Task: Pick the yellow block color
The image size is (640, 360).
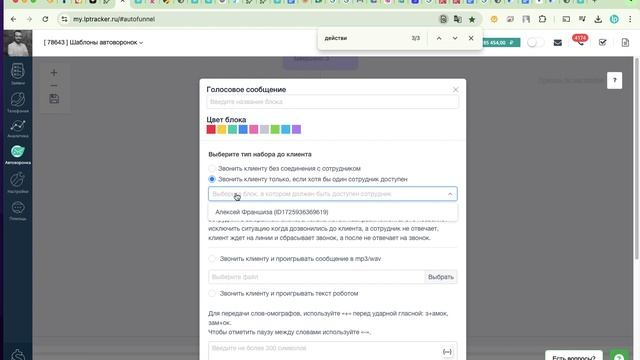Action: pos(222,129)
